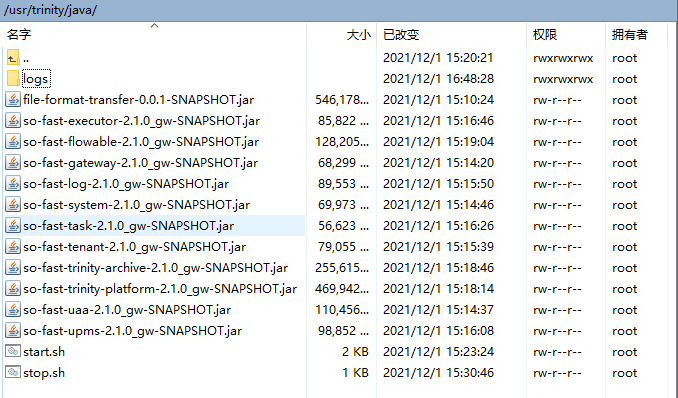Select so-fast-tenant-2.1.0_gw-SNAPSHOT.jar
This screenshot has width=678, height=398.
[134, 247]
